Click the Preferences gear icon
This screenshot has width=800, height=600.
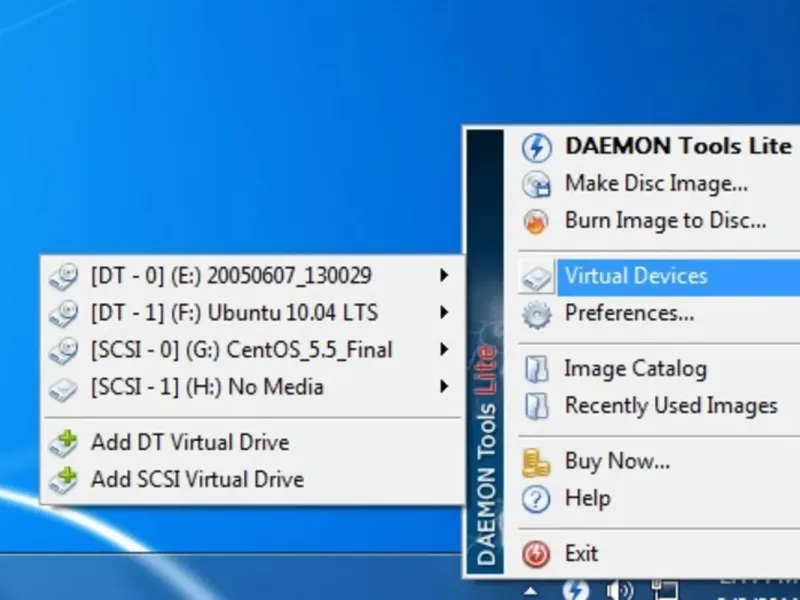[537, 314]
